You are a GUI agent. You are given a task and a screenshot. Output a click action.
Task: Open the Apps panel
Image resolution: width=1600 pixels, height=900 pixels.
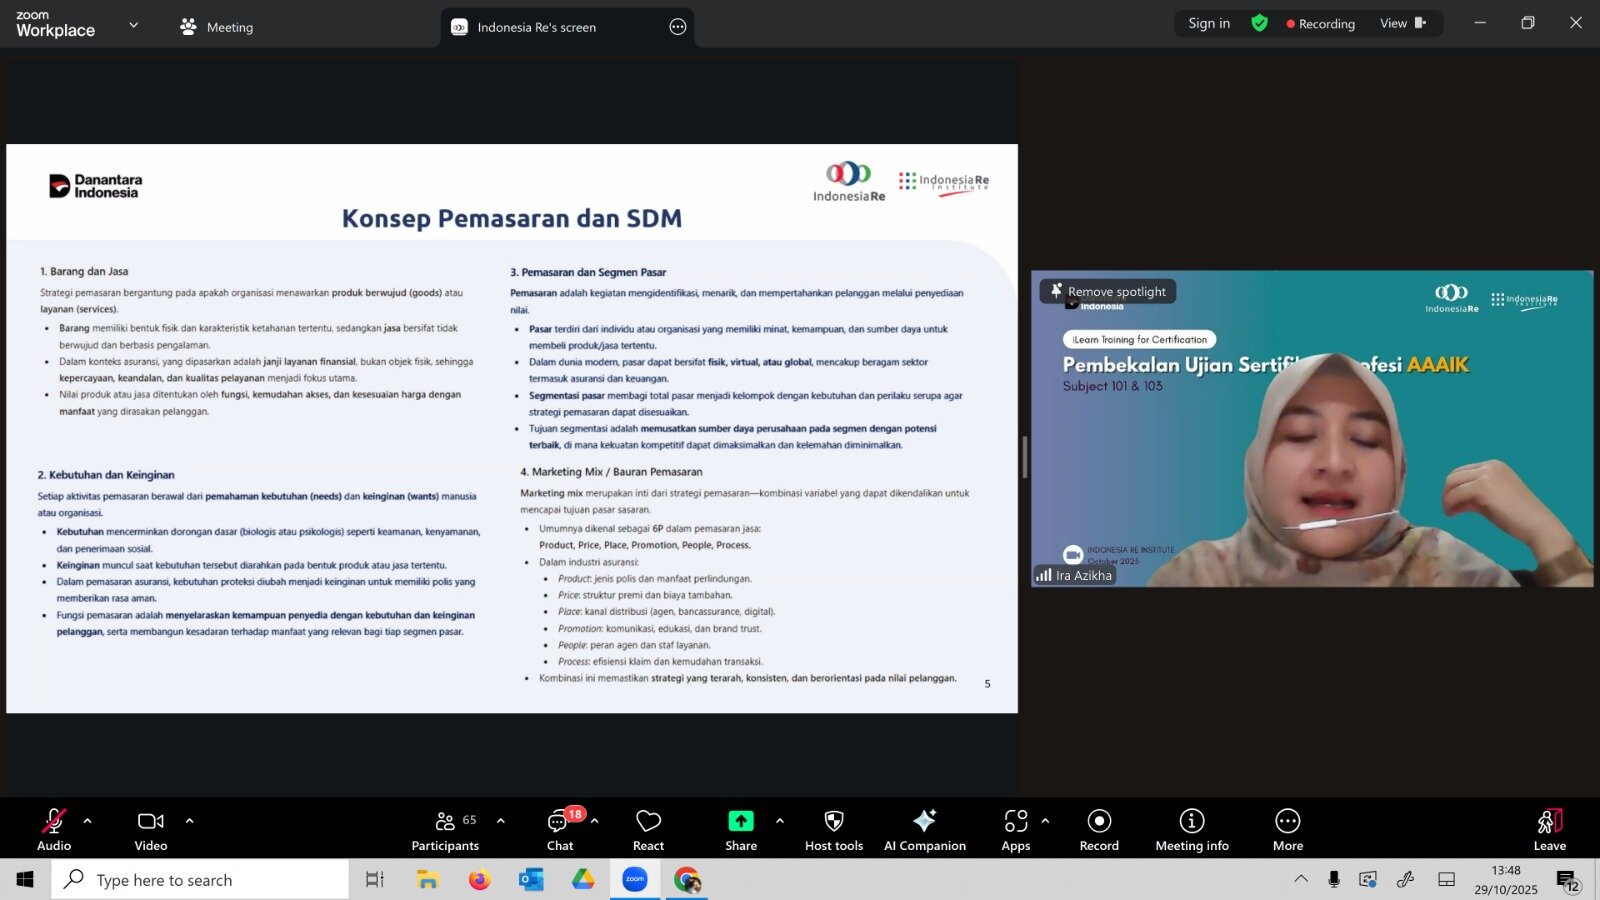[1015, 830]
